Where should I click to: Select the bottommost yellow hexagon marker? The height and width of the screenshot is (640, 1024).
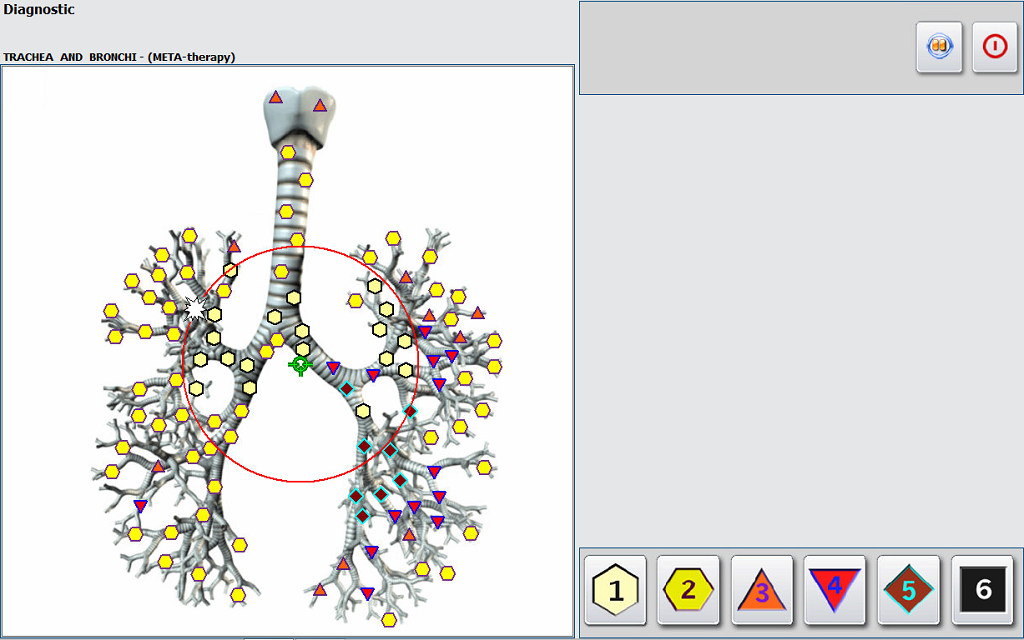pyautogui.click(x=389, y=619)
